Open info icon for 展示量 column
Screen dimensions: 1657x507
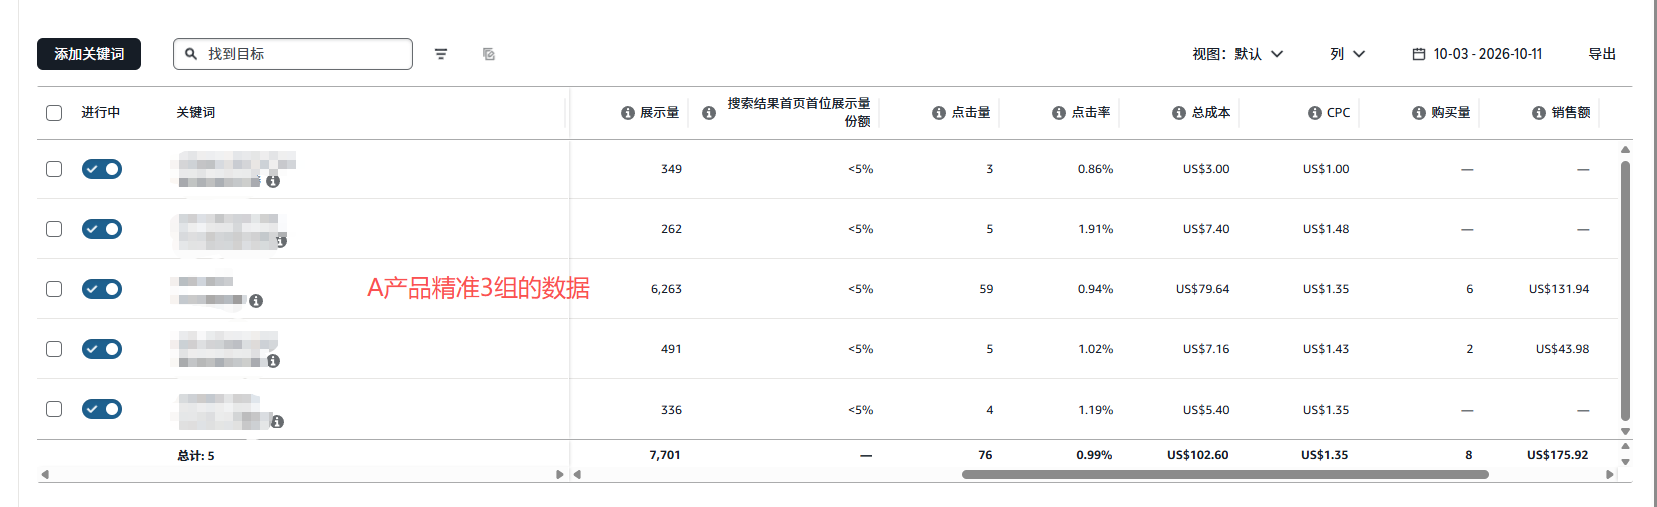coord(628,113)
